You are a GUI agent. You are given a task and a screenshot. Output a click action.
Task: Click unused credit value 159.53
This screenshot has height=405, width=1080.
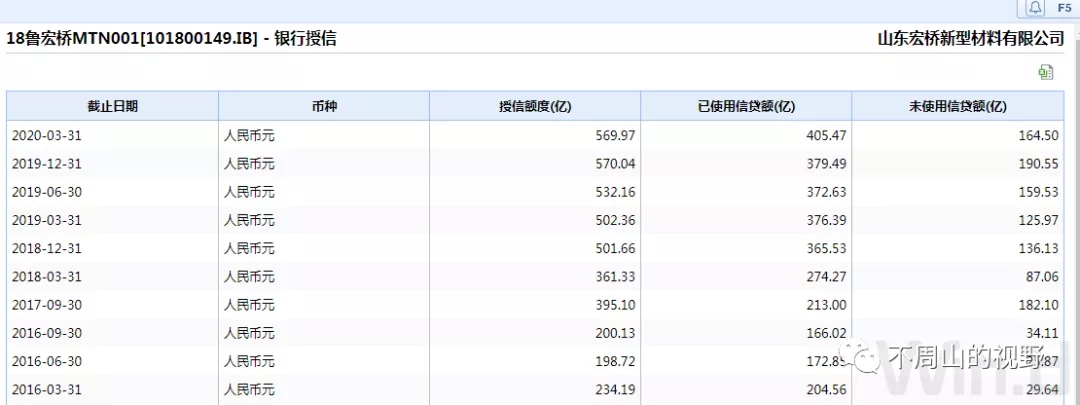point(1038,192)
